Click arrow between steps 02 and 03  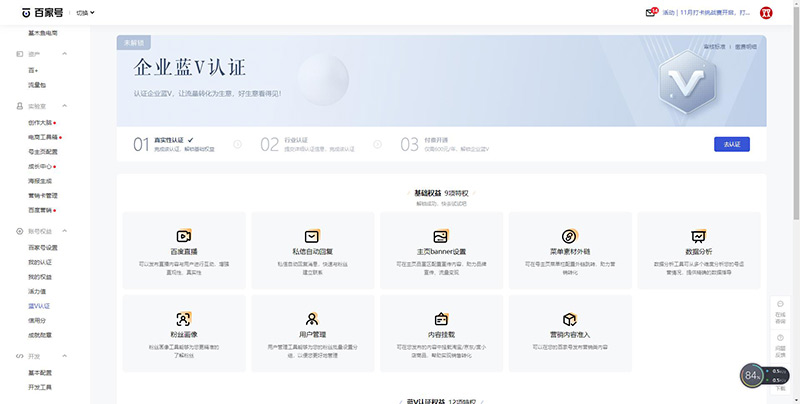click(x=378, y=144)
